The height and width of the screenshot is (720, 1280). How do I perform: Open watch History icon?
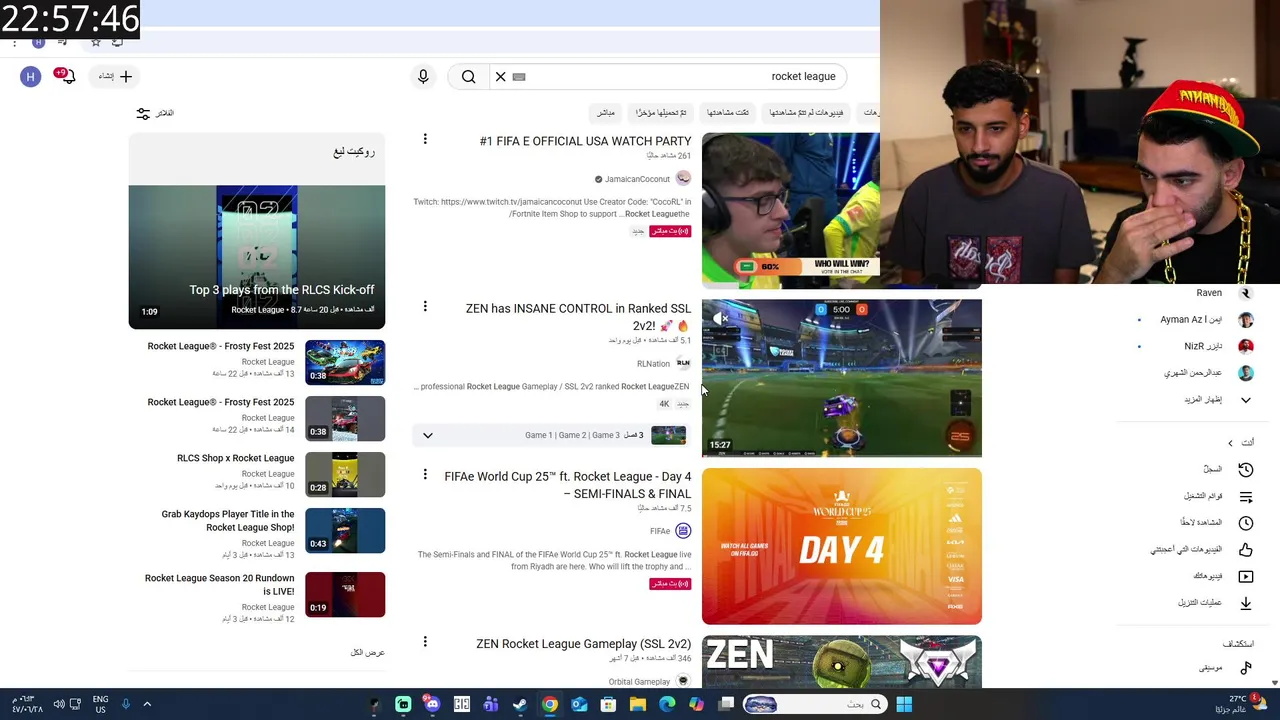(x=1246, y=469)
